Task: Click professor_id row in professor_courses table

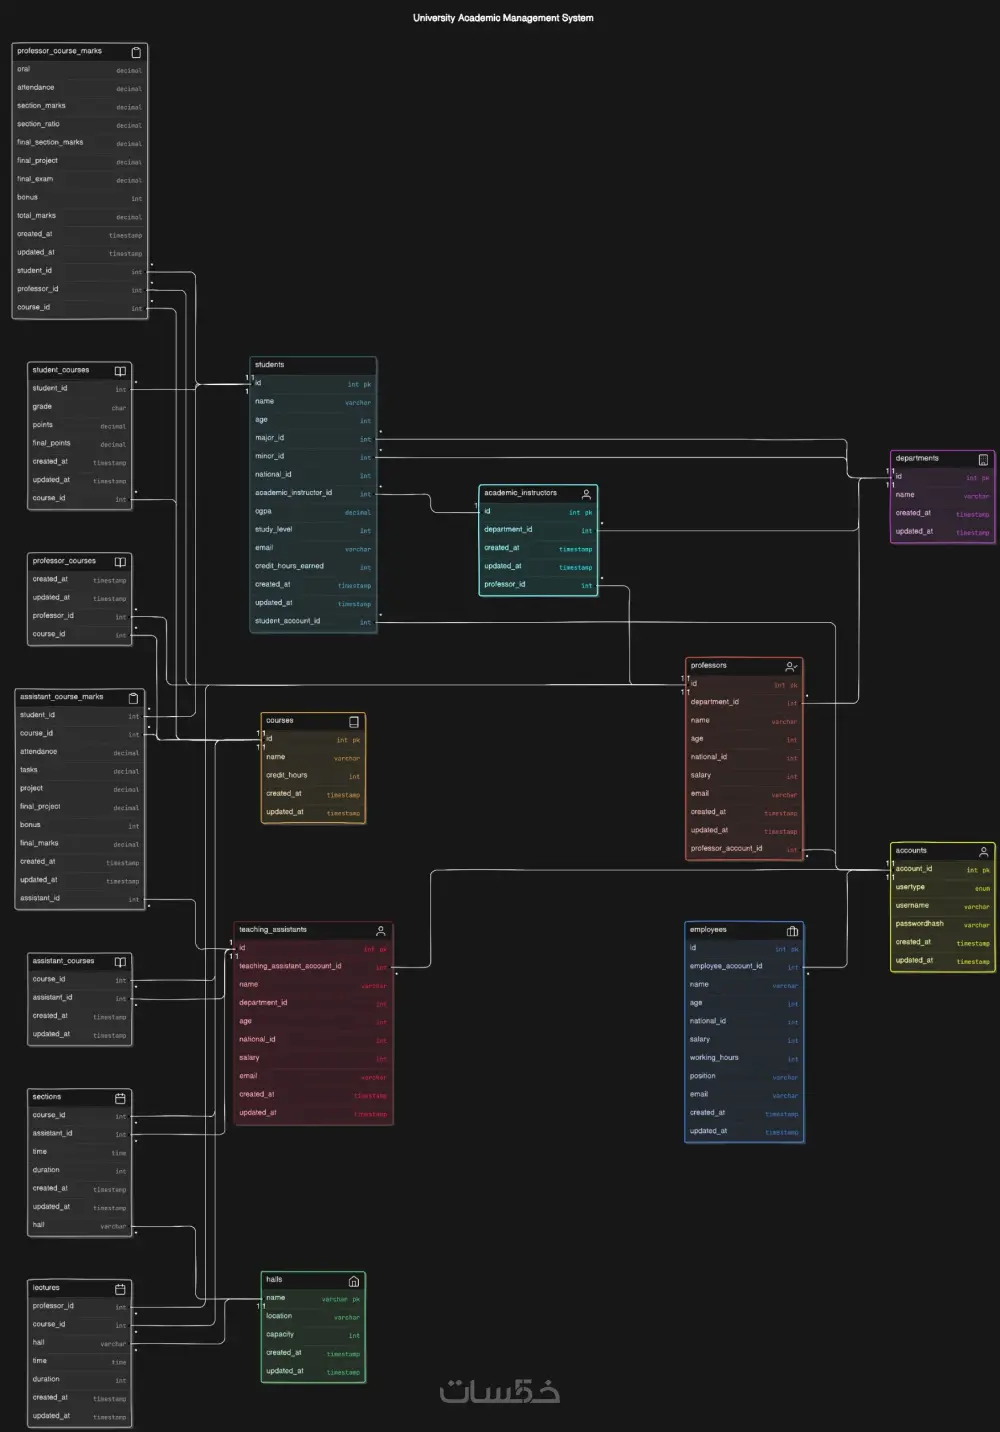Action: coord(79,616)
